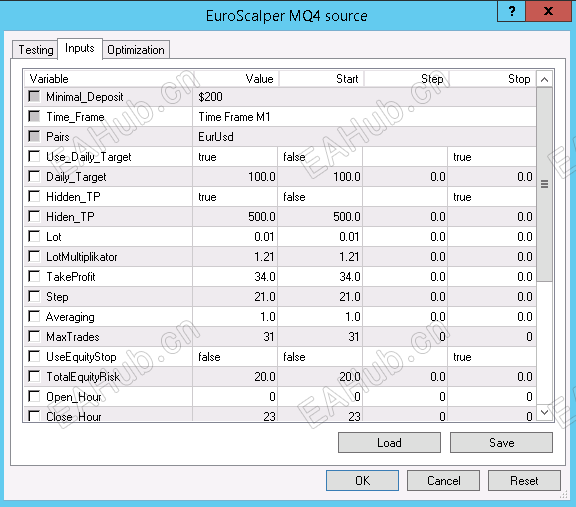Viewport: 576px width, 507px height.
Task: Click the vertical scrollbar thumb
Action: [544, 184]
